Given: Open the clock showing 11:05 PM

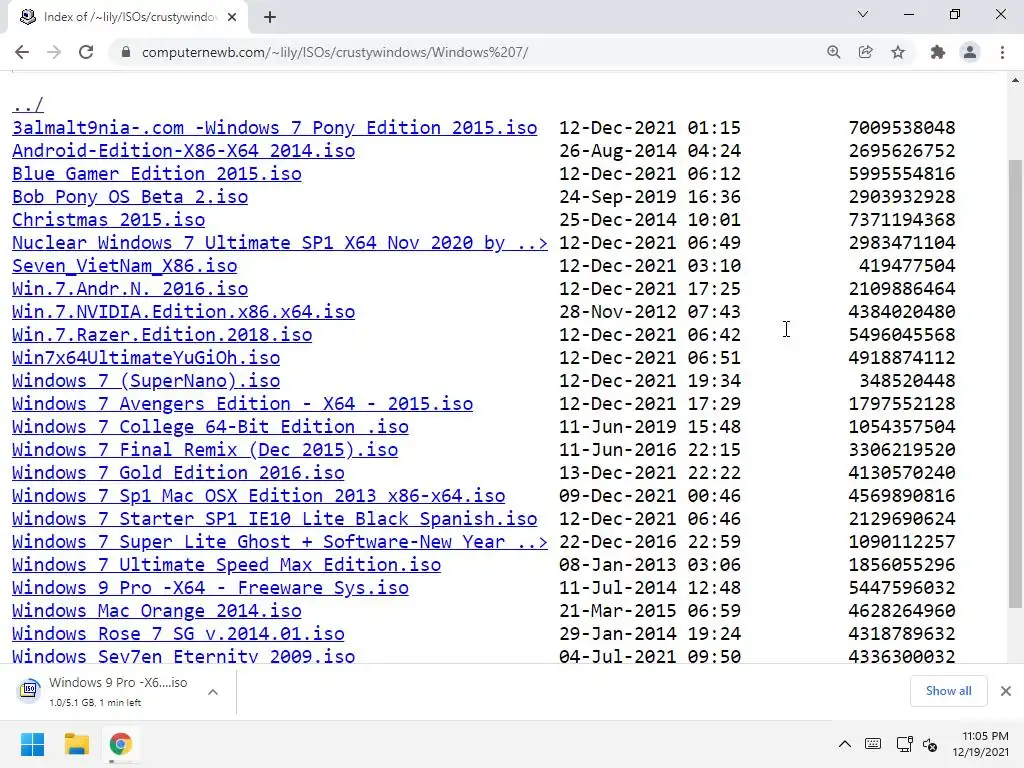Looking at the screenshot, I should click(980, 744).
